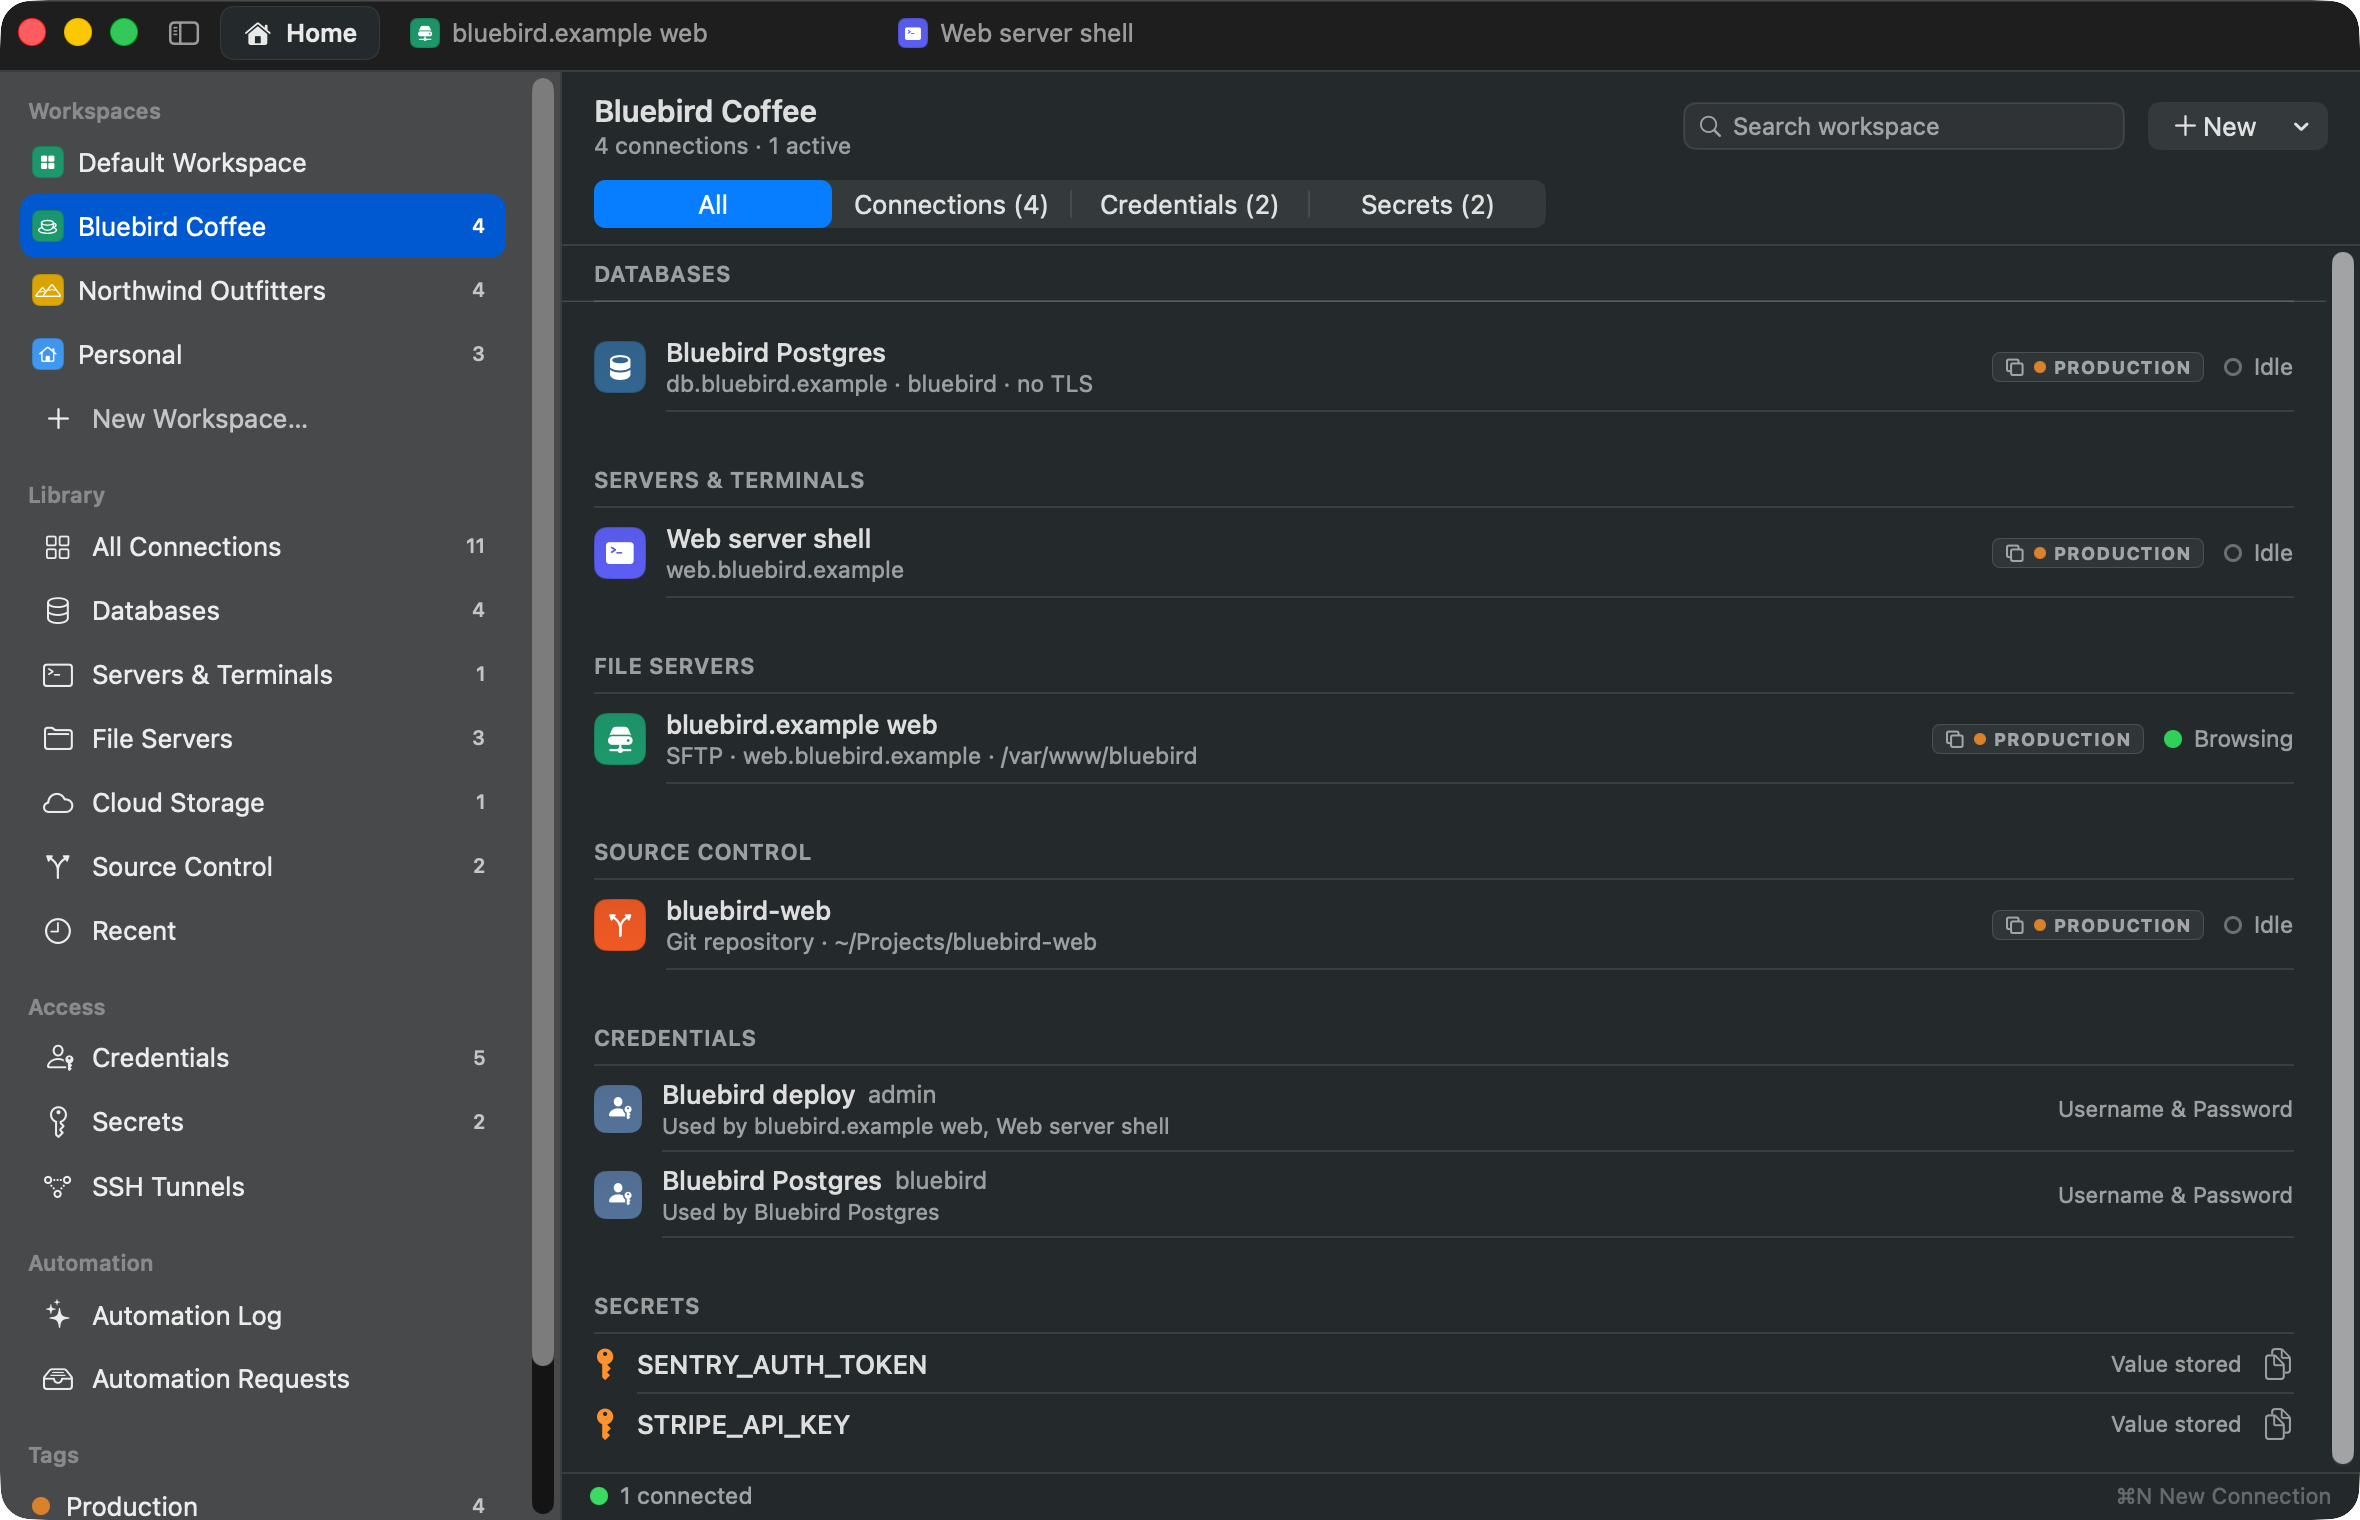
Task: Click the copy icon in Bluebird Postgres PRODUCTION tag
Action: pyautogui.click(x=2014, y=367)
